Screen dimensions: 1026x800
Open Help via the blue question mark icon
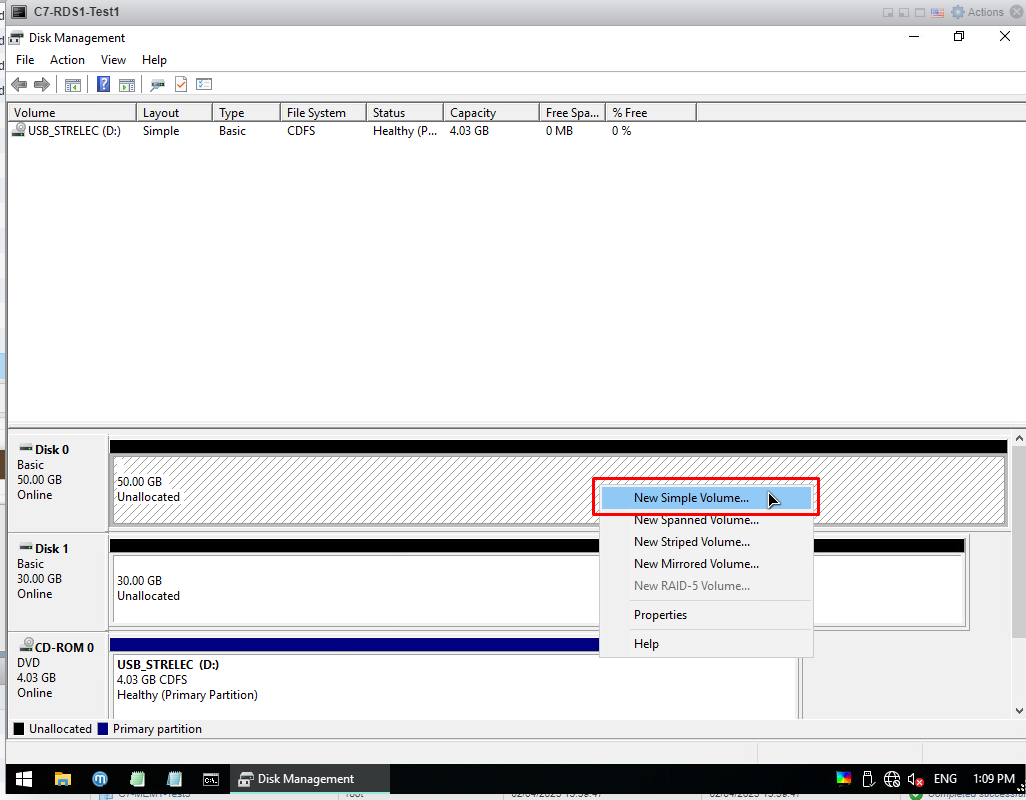coord(103,85)
